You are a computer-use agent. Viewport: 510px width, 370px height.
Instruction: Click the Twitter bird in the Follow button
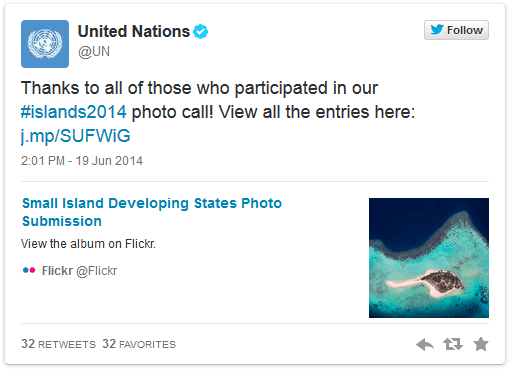pos(437,30)
